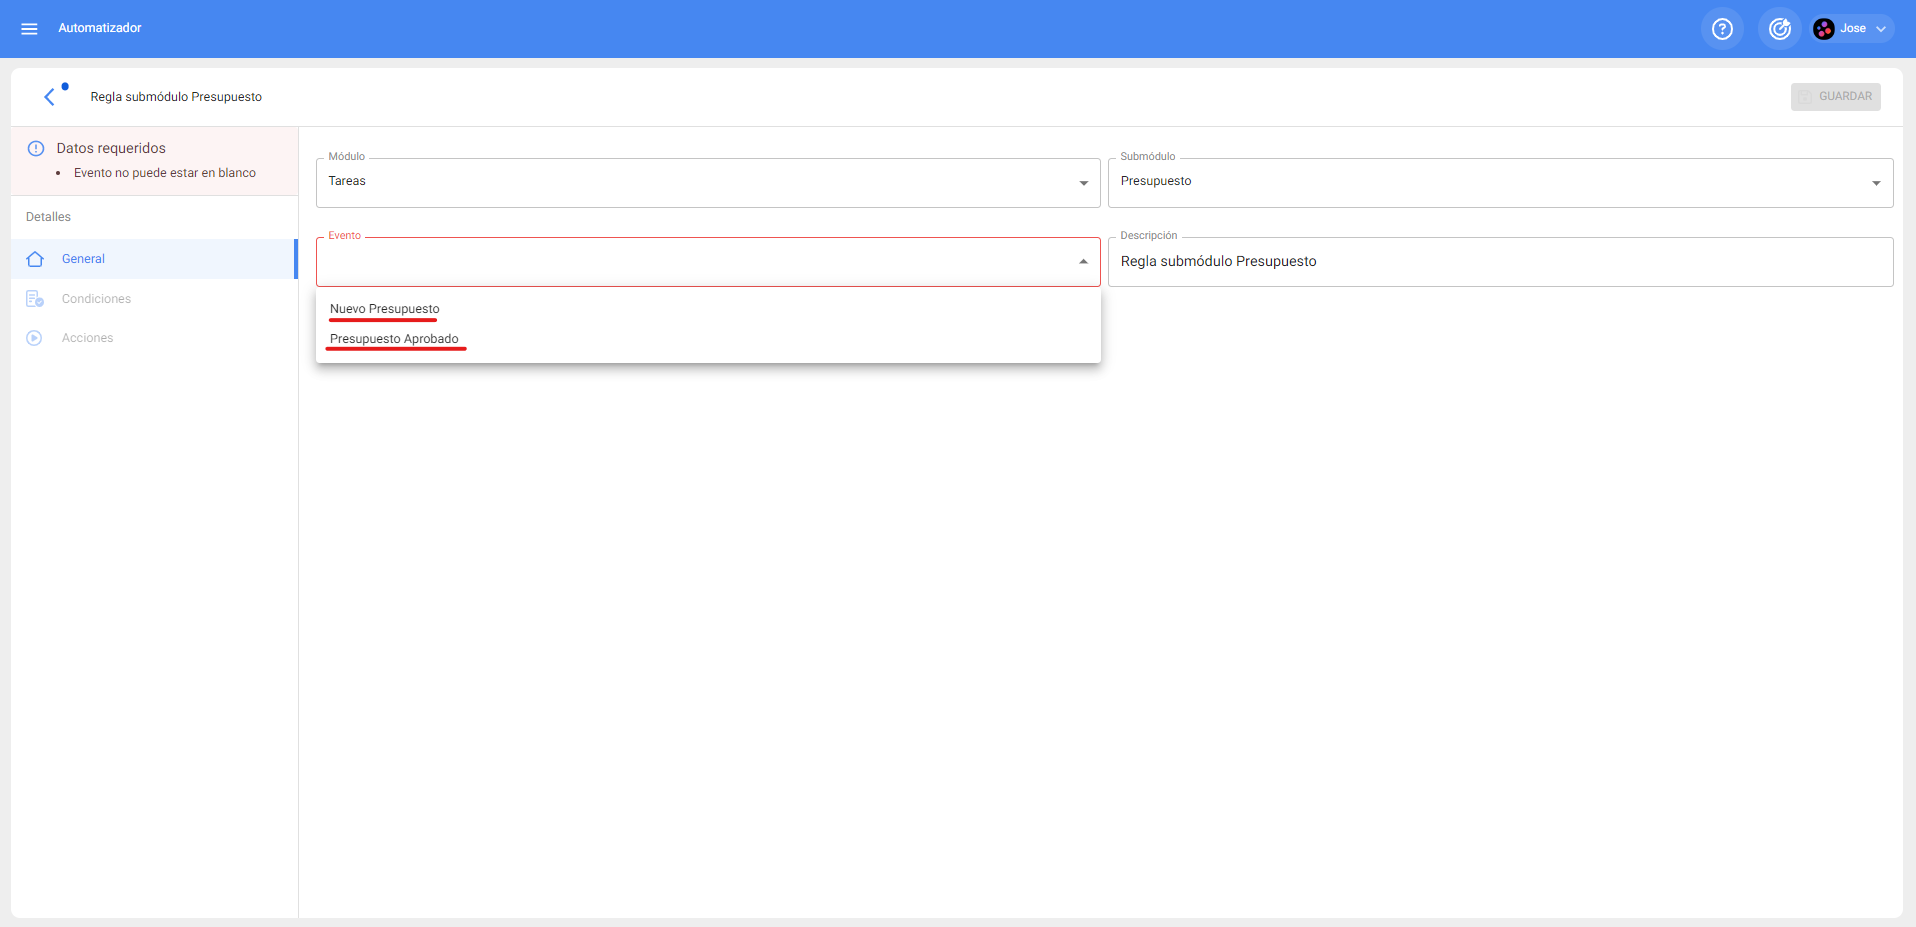Click Jose's user avatar image

coord(1823,29)
